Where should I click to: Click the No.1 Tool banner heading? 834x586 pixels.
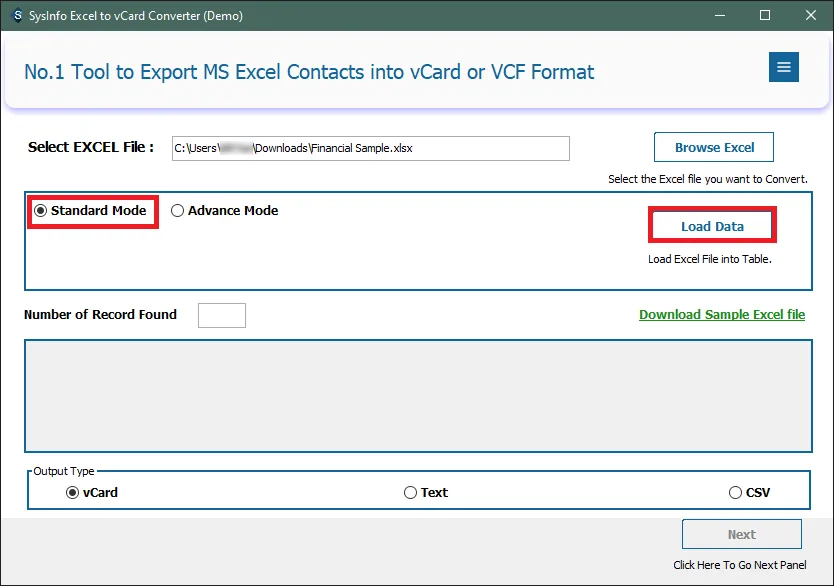(309, 72)
